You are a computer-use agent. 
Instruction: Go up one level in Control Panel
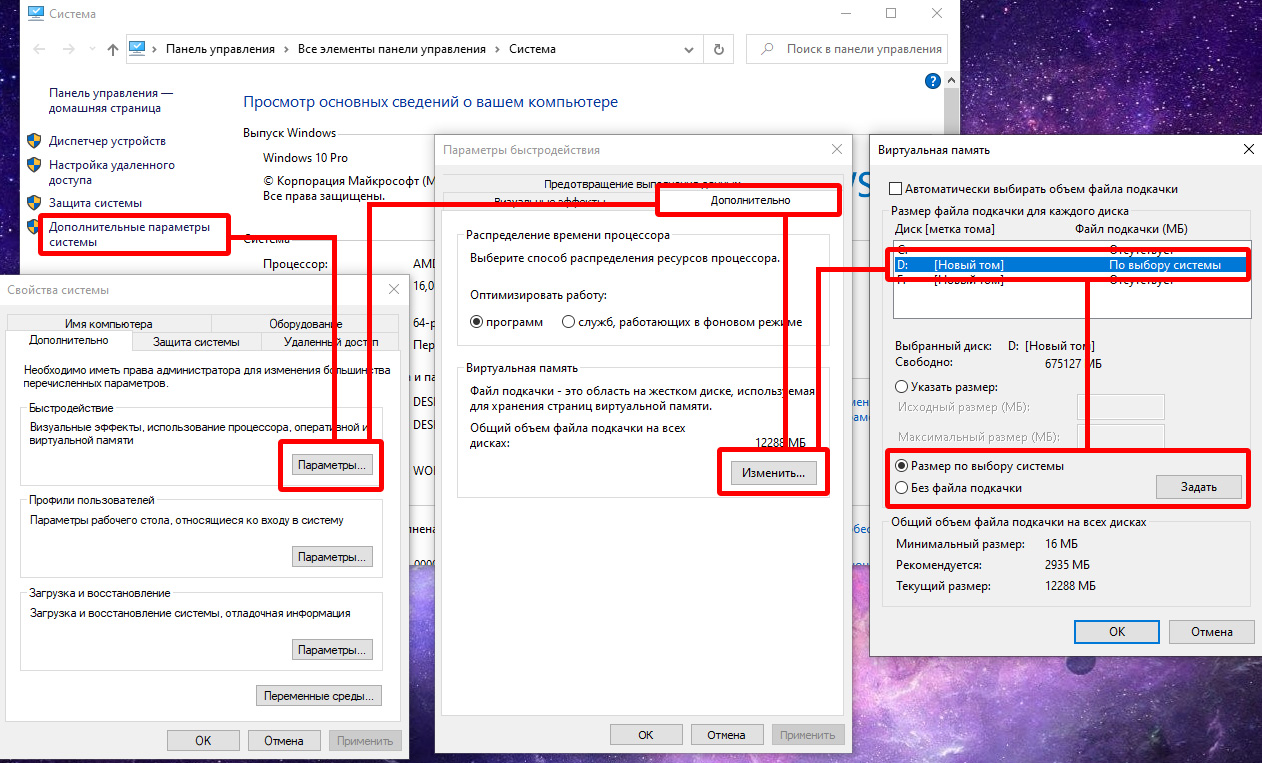[112, 49]
